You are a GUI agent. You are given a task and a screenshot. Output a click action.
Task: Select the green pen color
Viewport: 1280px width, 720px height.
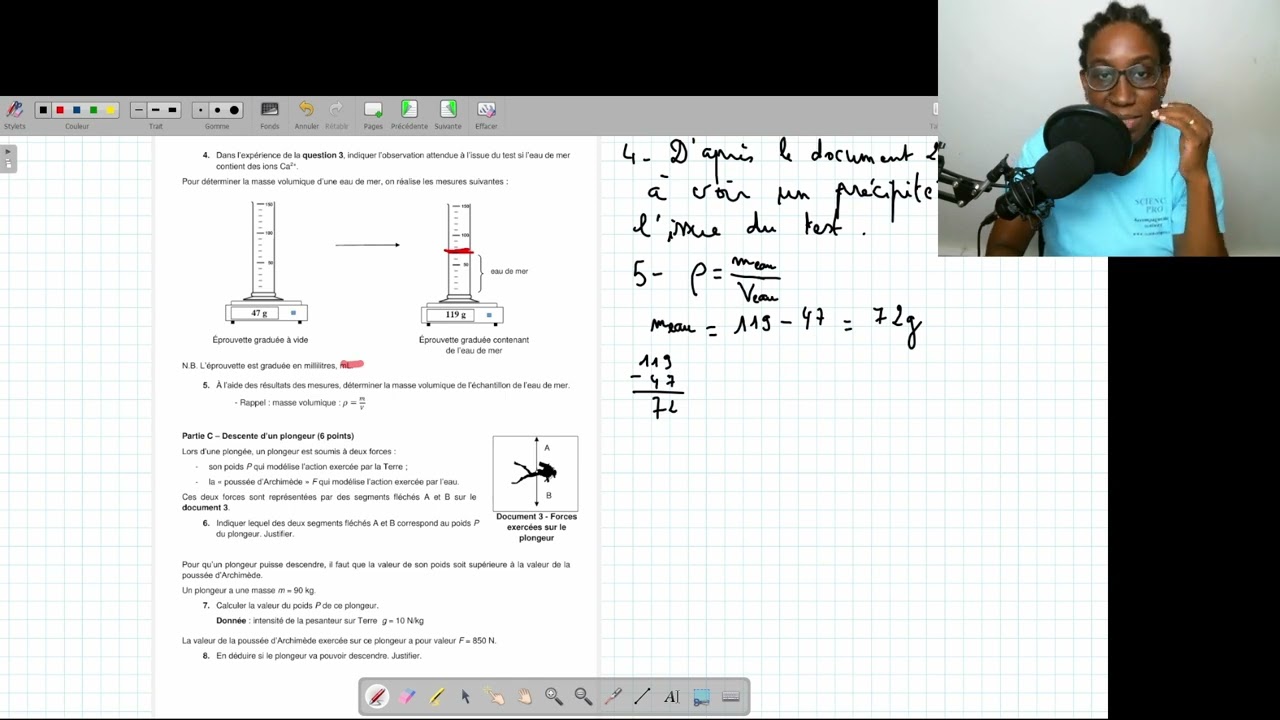point(94,110)
